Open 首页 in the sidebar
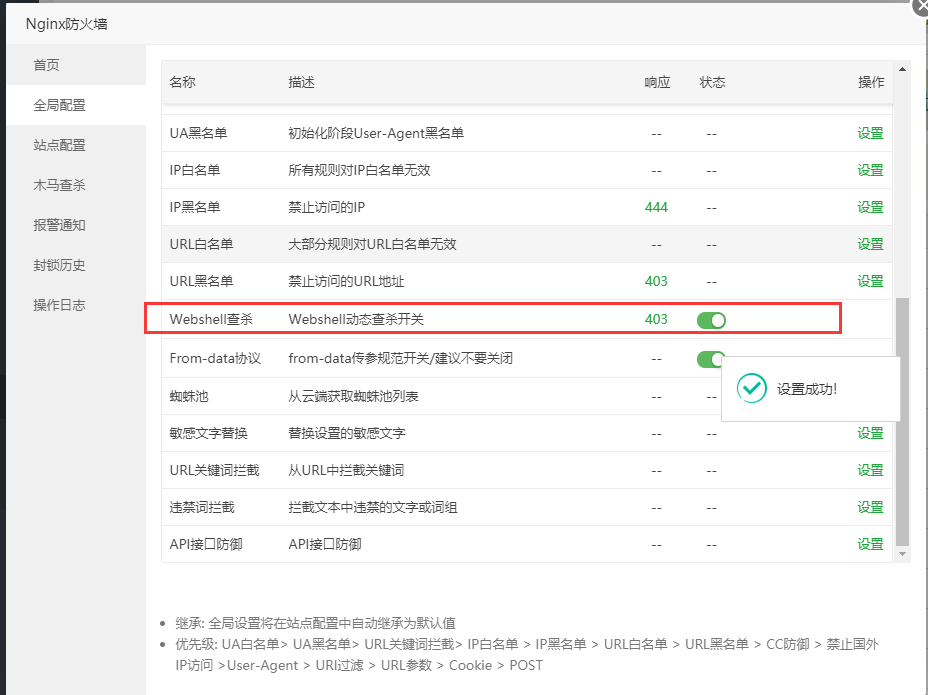Screen dimensions: 928x695 pyautogui.click(x=76, y=65)
